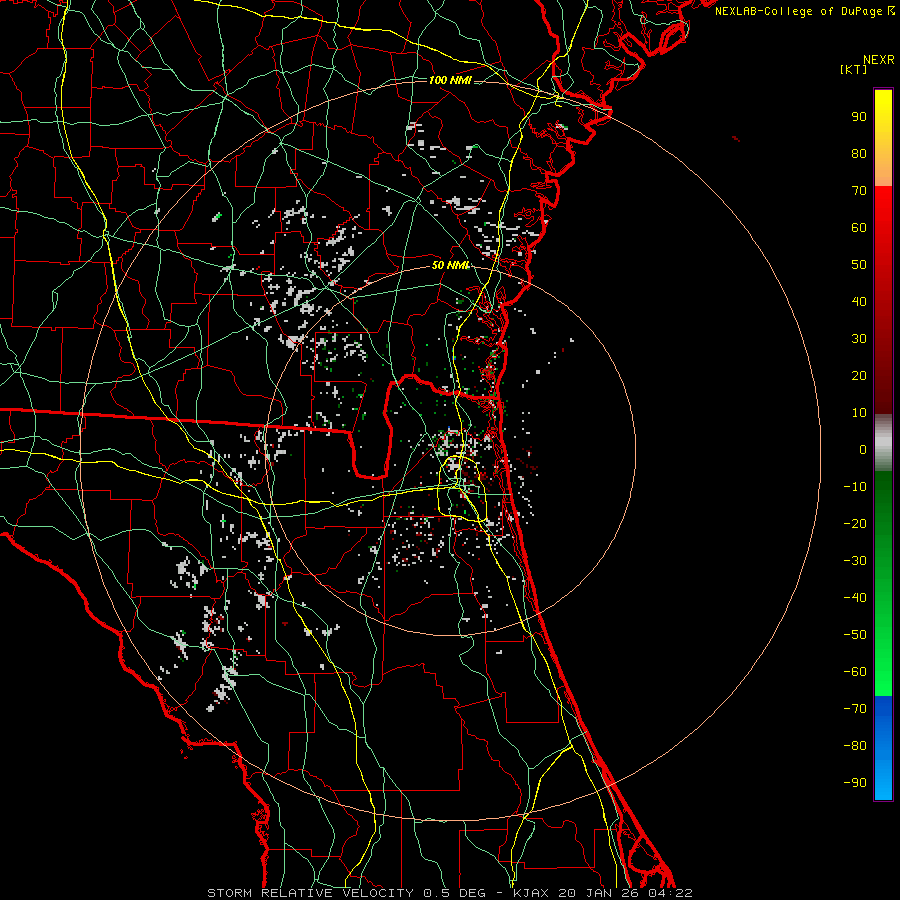The height and width of the screenshot is (900, 900).
Task: Click the -20 value on the velocity scale
Action: 855,524
